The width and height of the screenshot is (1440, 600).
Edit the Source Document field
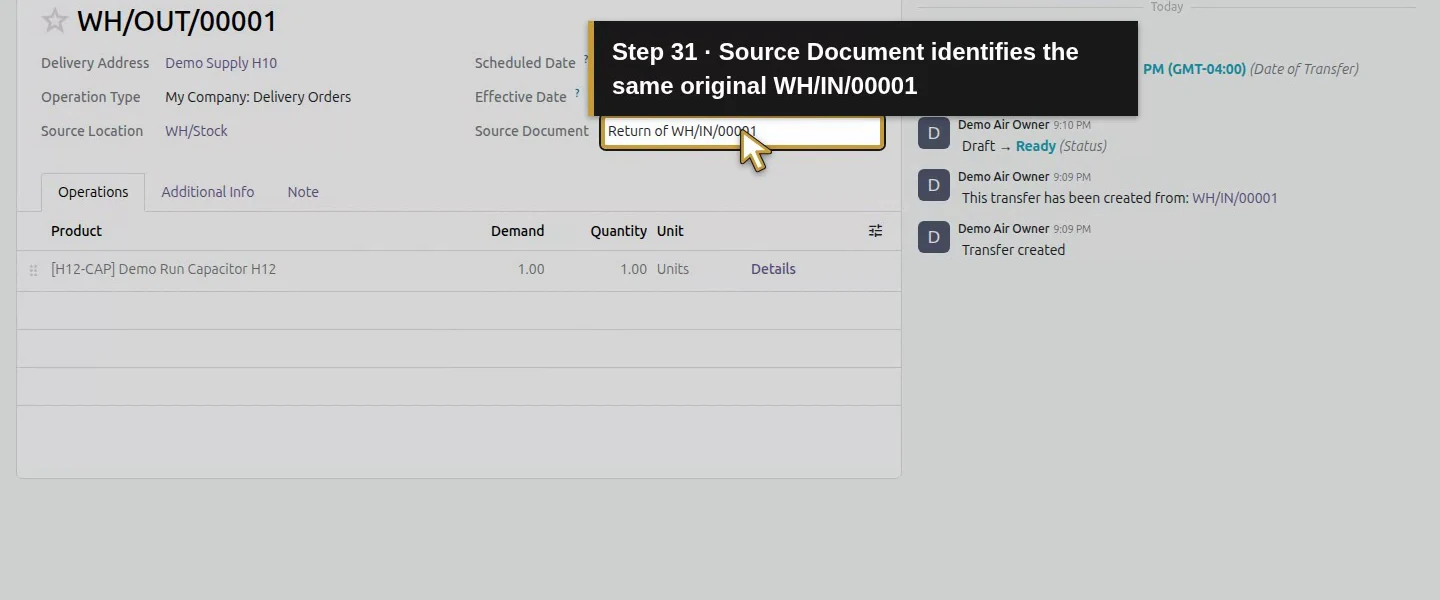point(742,131)
